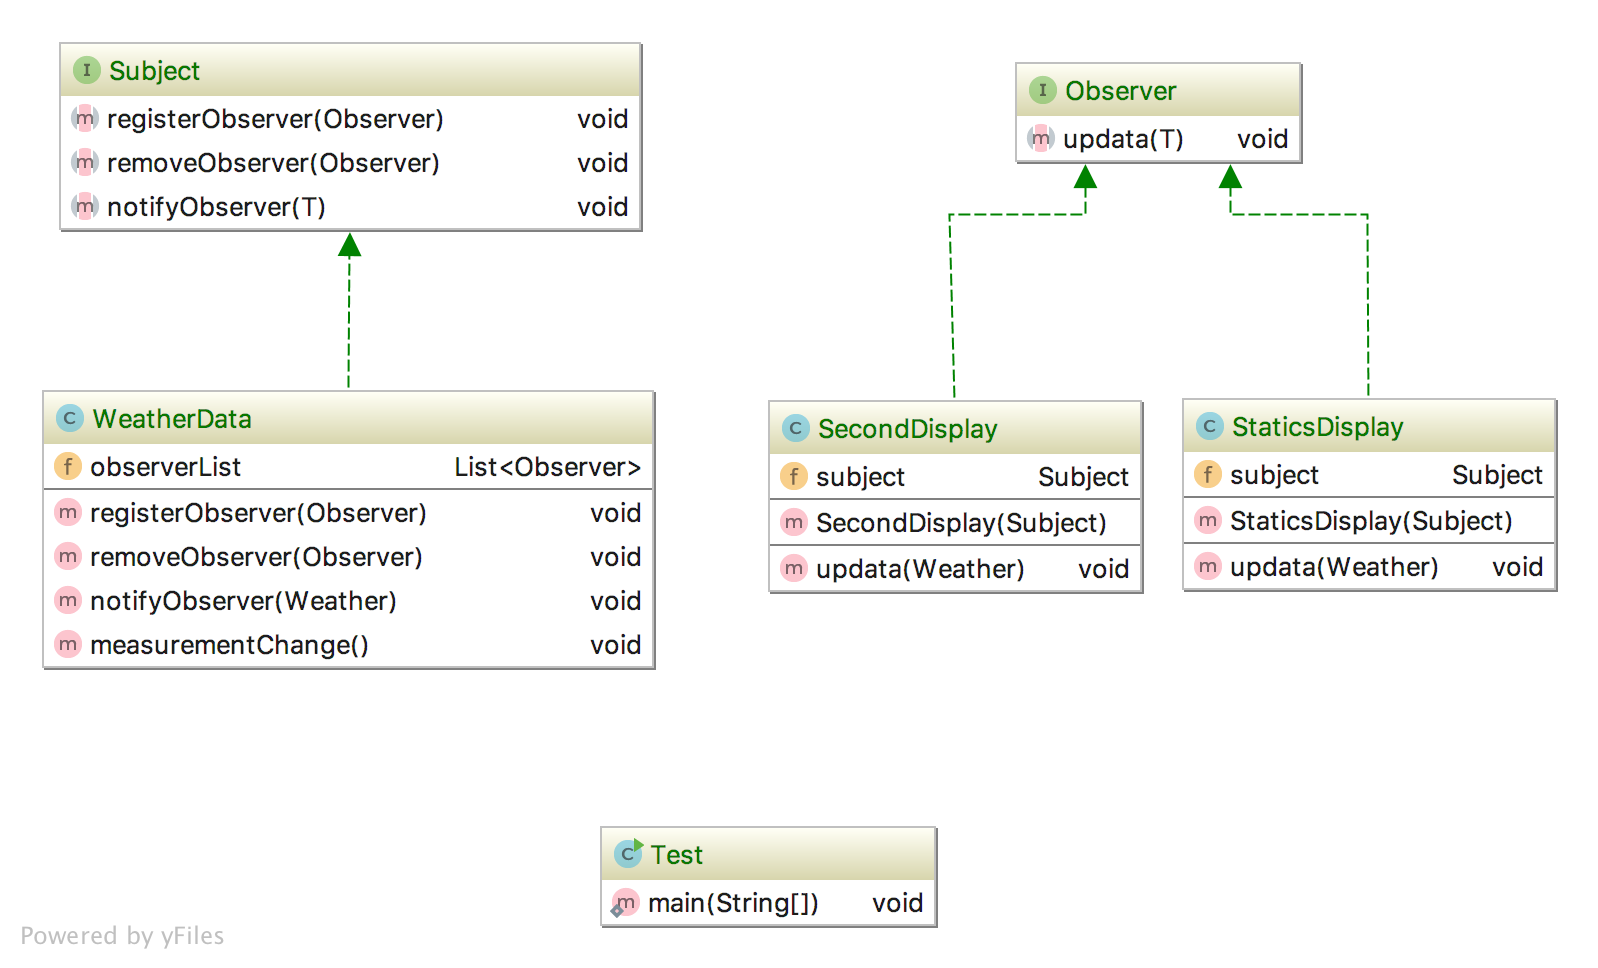
Task: Click the constructor icon of SecondDisplay(Subject)
Action: pyautogui.click(x=794, y=522)
